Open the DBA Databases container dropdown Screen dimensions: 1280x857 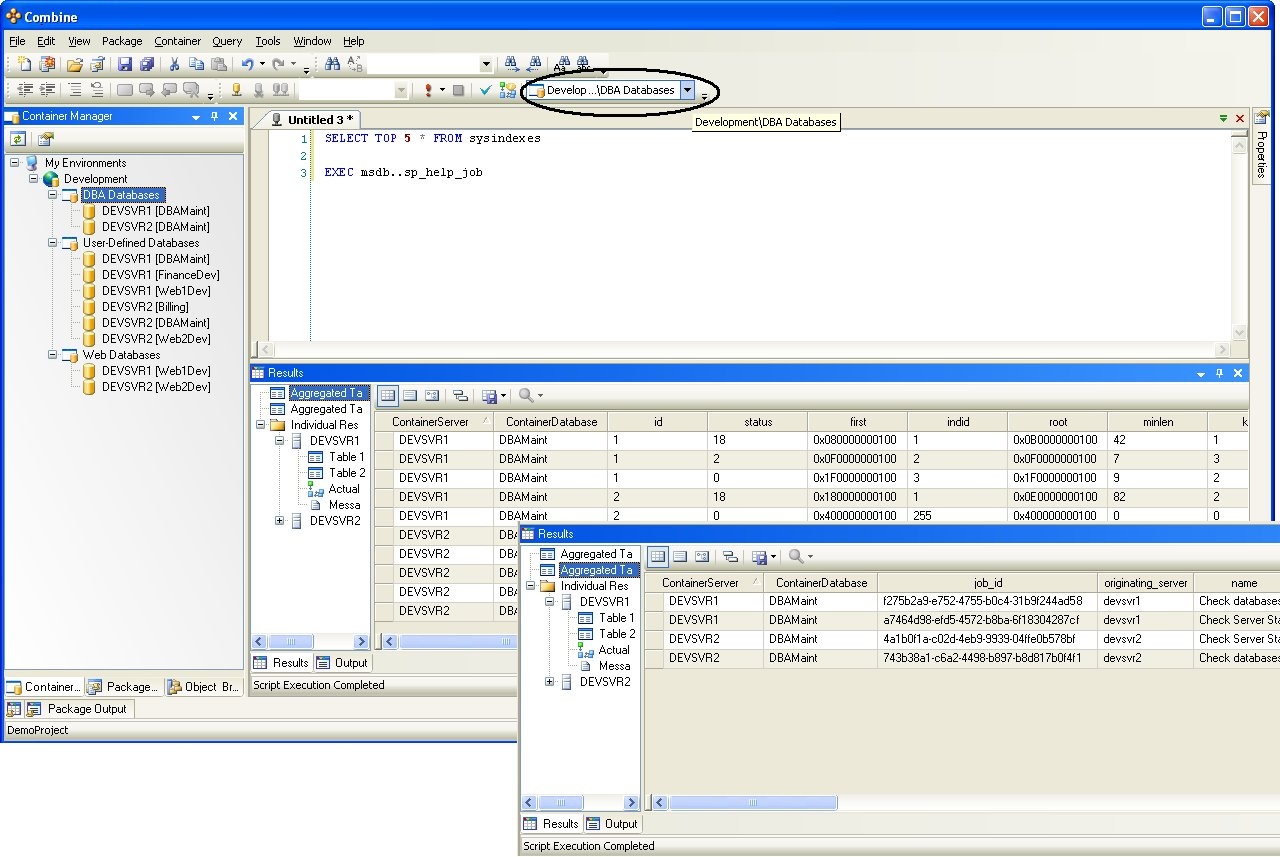pyautogui.click(x=687, y=90)
